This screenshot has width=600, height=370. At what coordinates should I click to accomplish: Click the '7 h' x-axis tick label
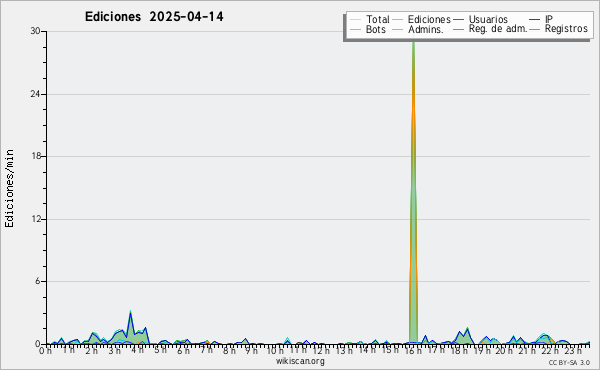[x=206, y=350]
